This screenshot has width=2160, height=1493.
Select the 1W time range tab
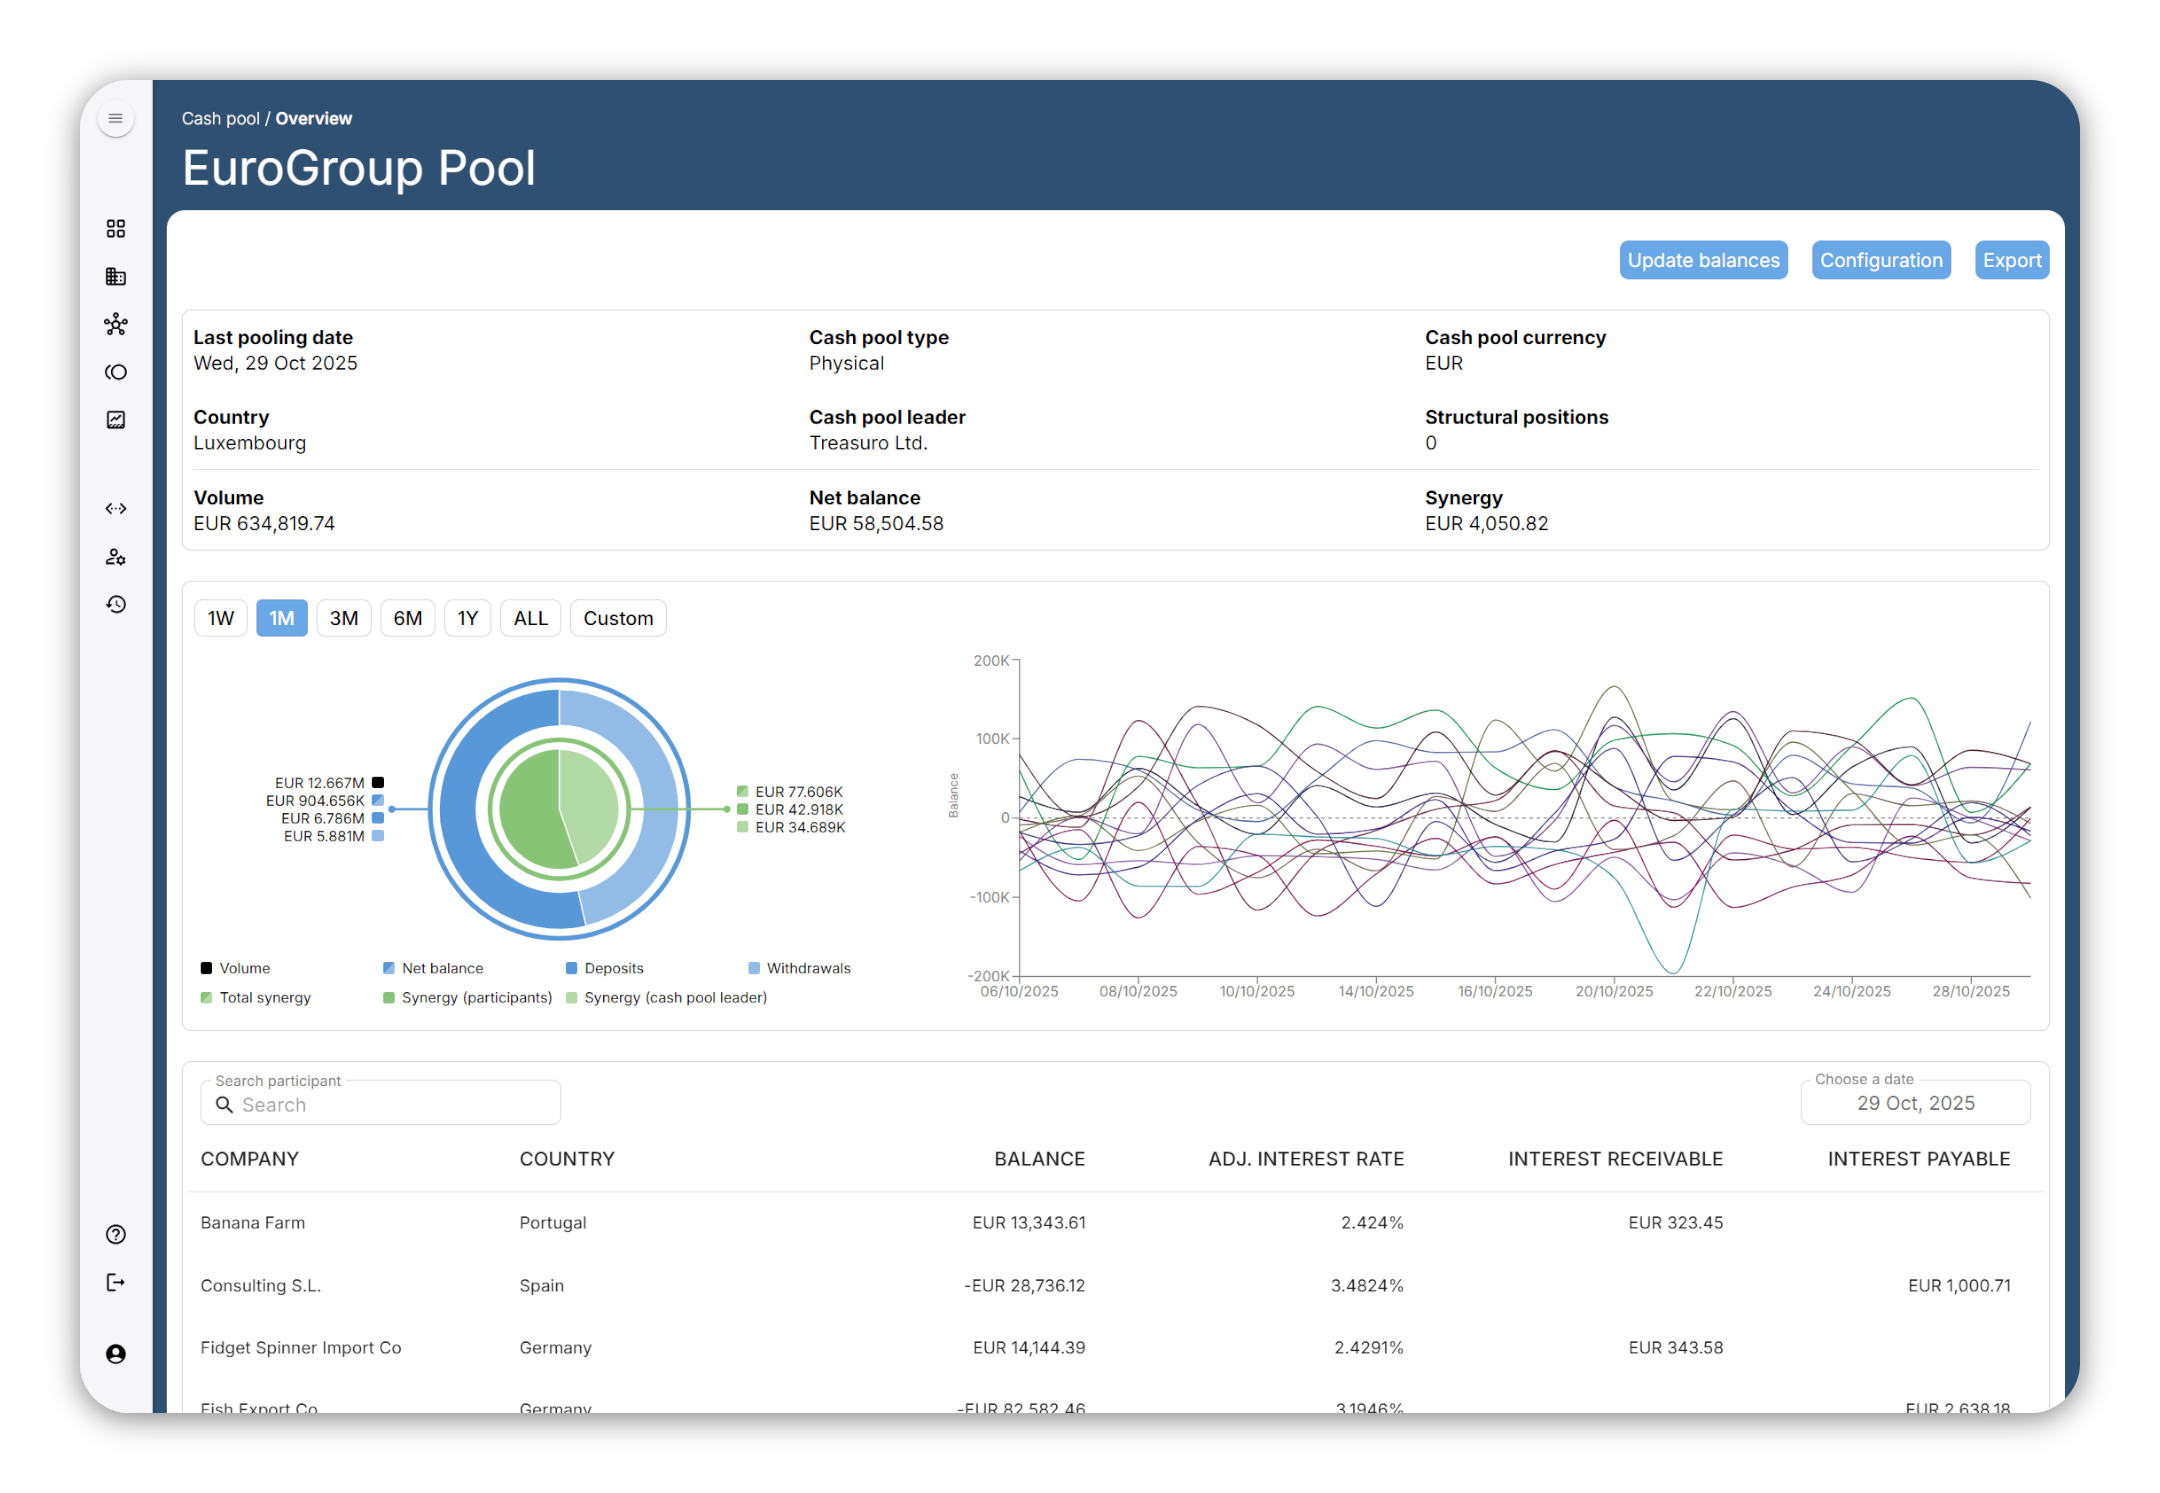point(221,618)
